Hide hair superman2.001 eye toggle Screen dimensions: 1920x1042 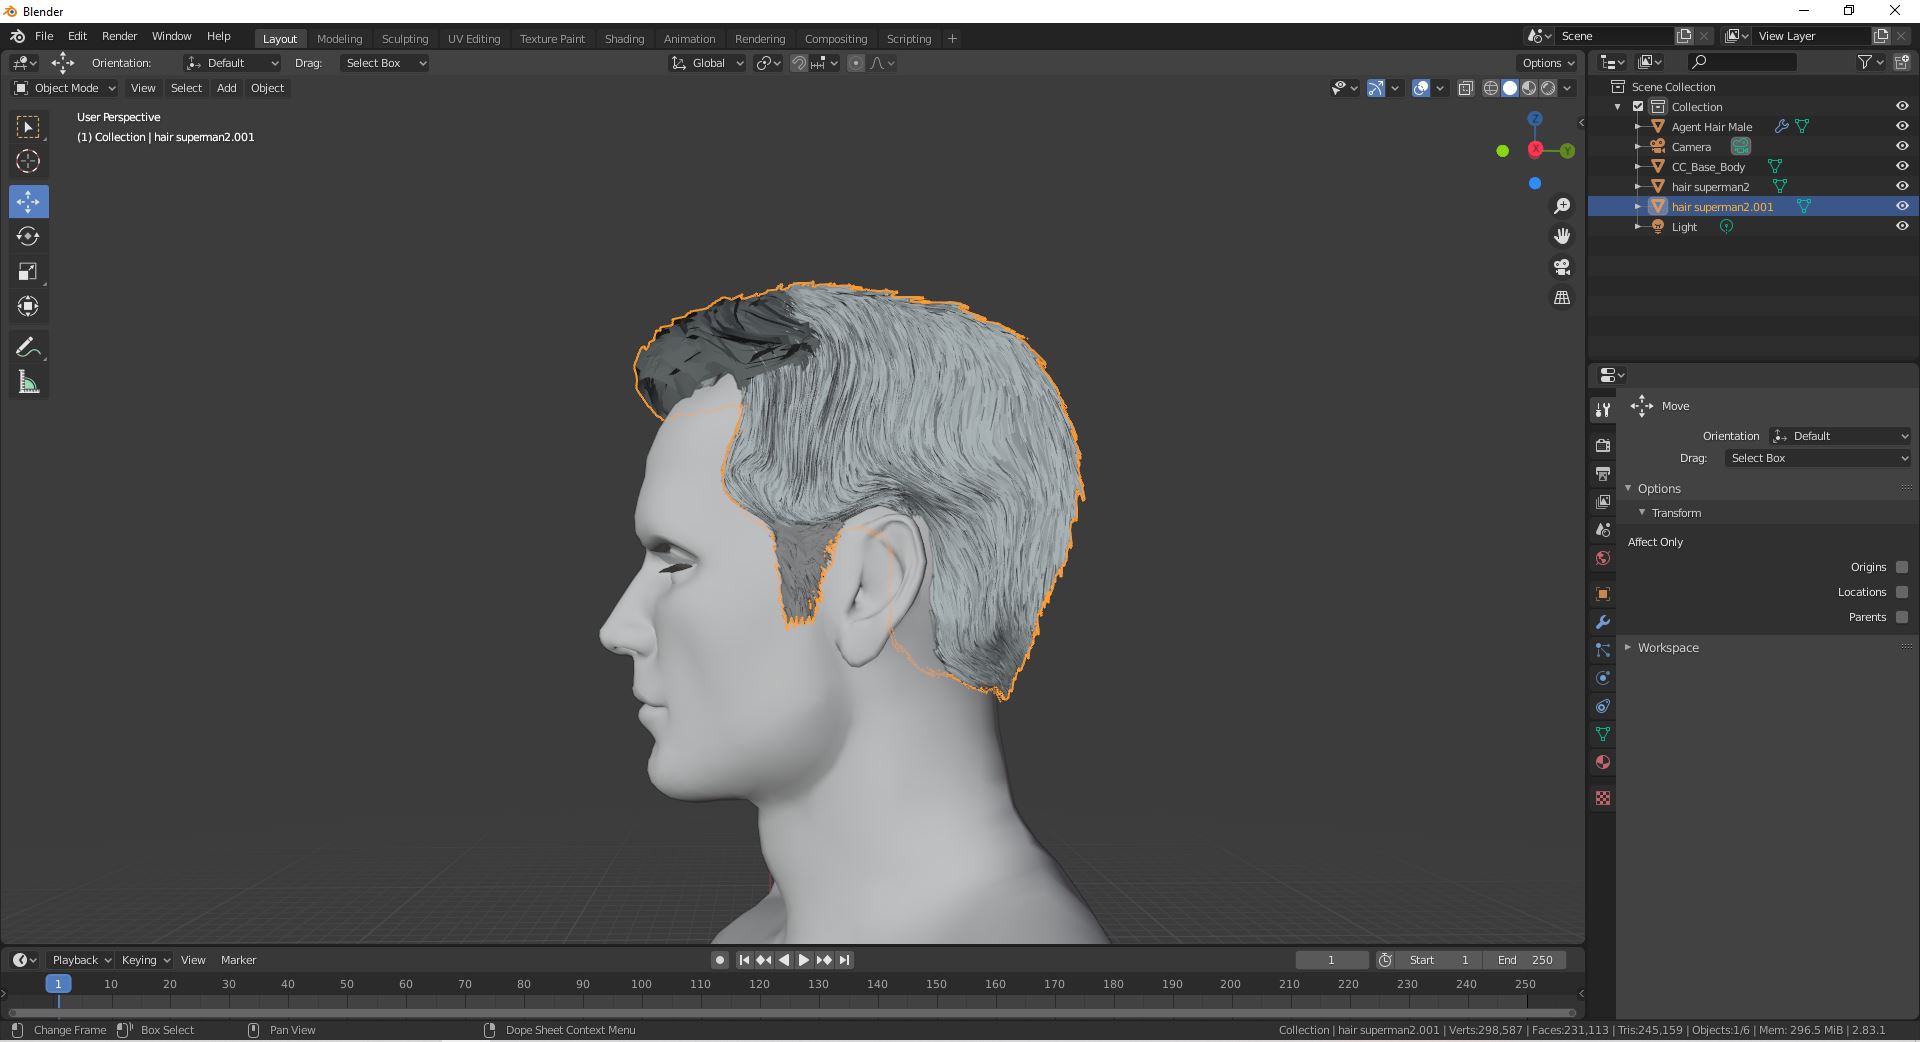(x=1902, y=206)
